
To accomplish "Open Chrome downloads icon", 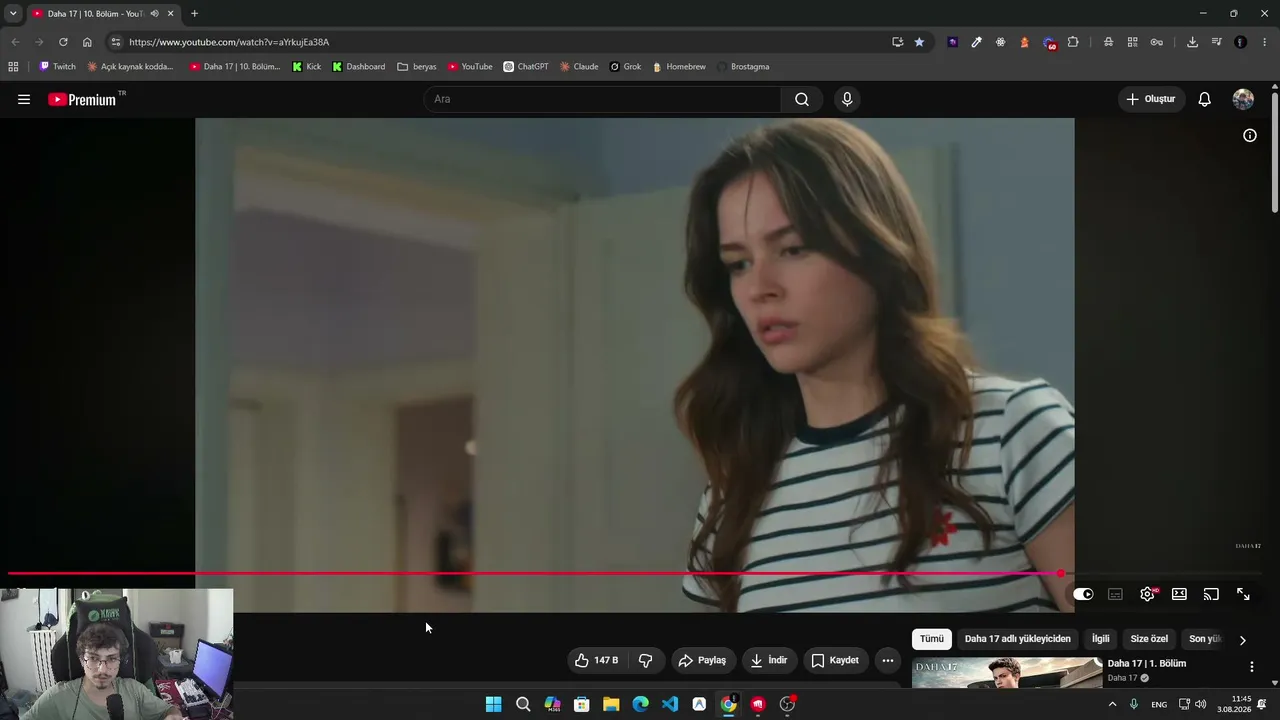I will point(1192,42).
